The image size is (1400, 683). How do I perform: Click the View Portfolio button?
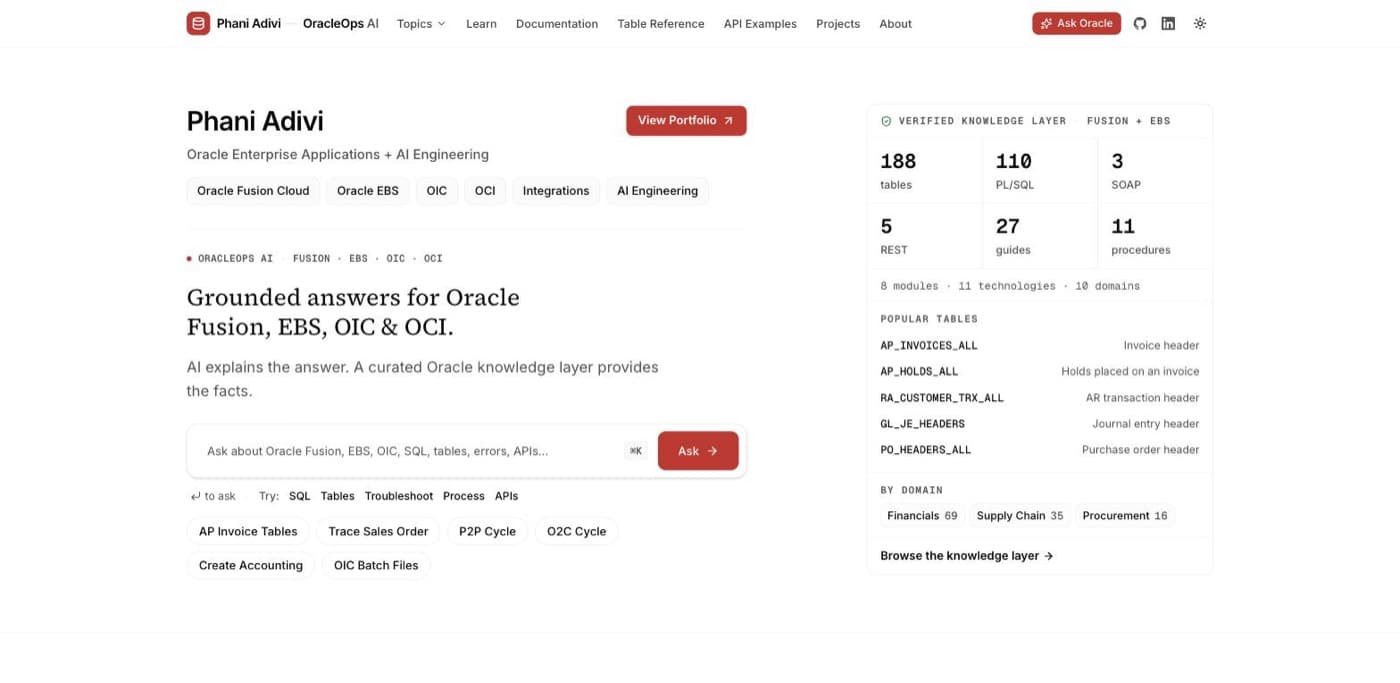coord(686,120)
